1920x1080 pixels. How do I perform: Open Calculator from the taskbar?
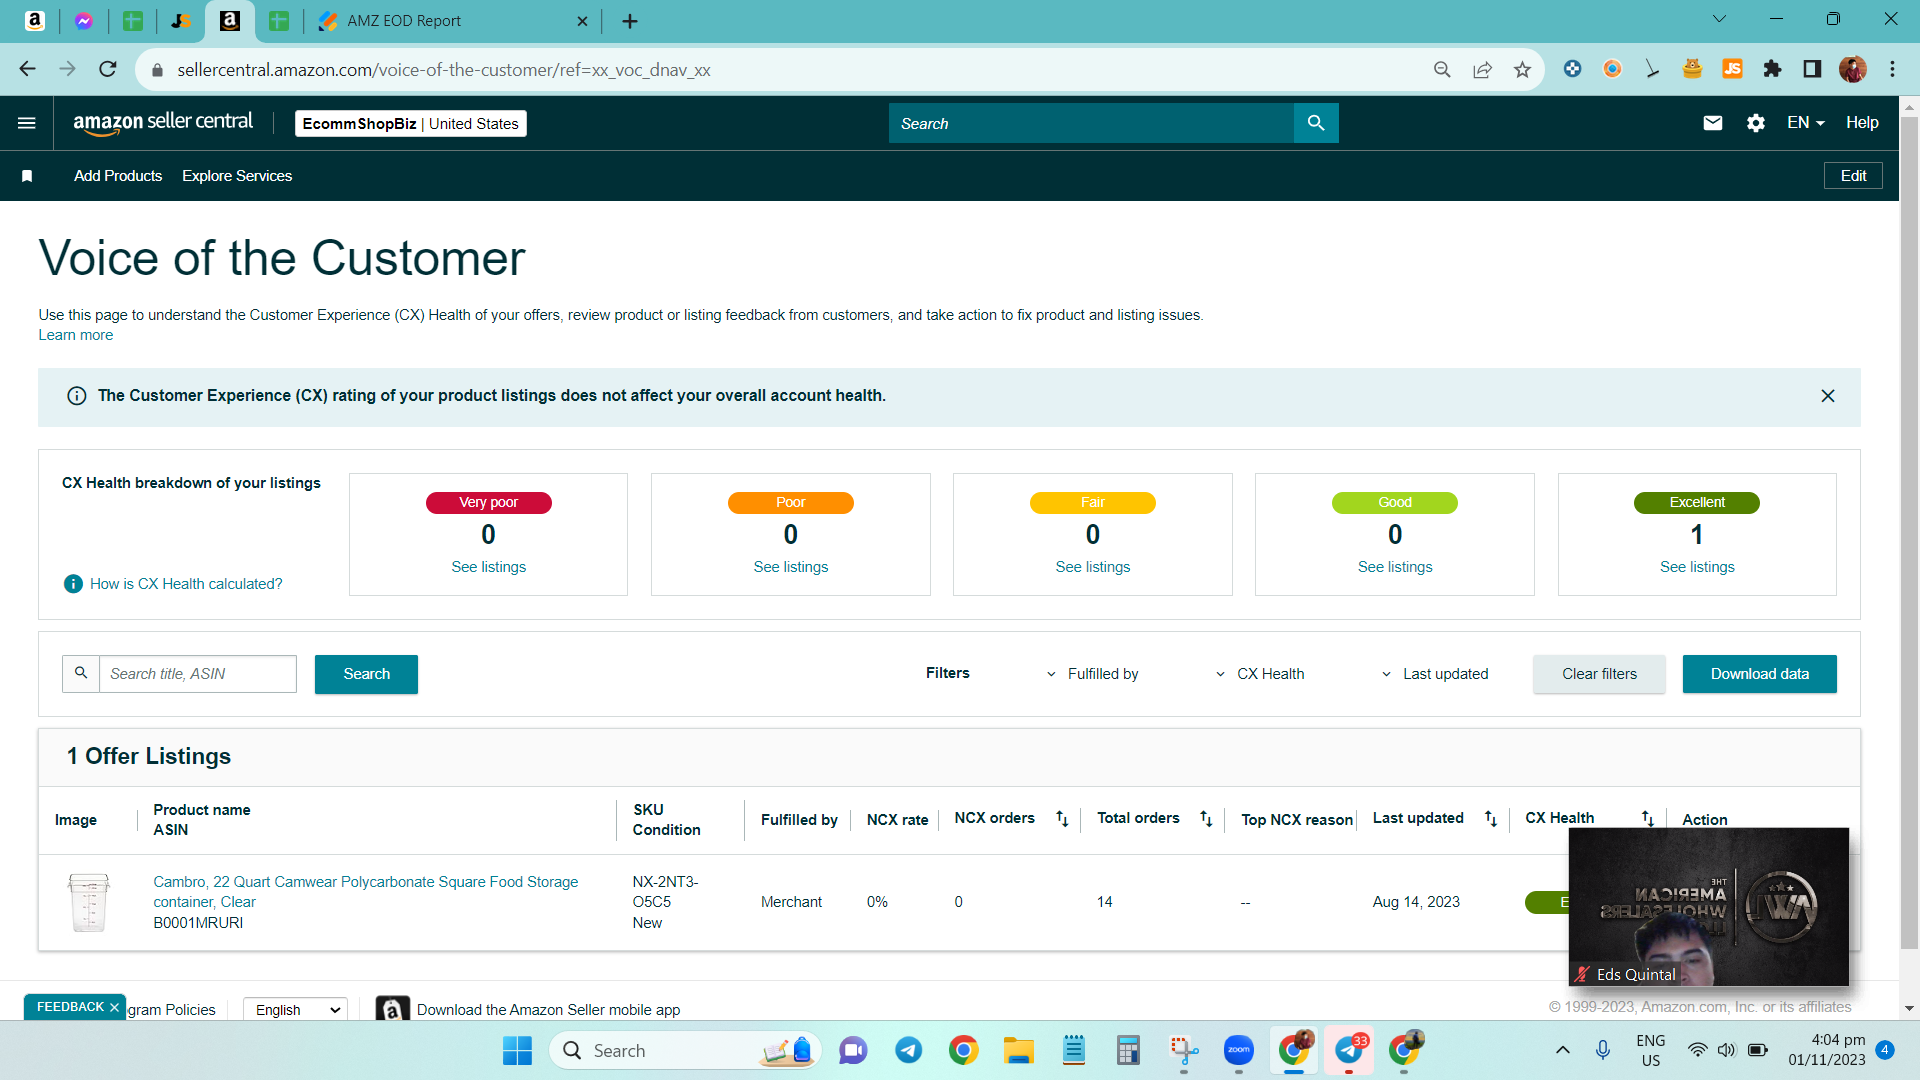tap(1128, 1051)
